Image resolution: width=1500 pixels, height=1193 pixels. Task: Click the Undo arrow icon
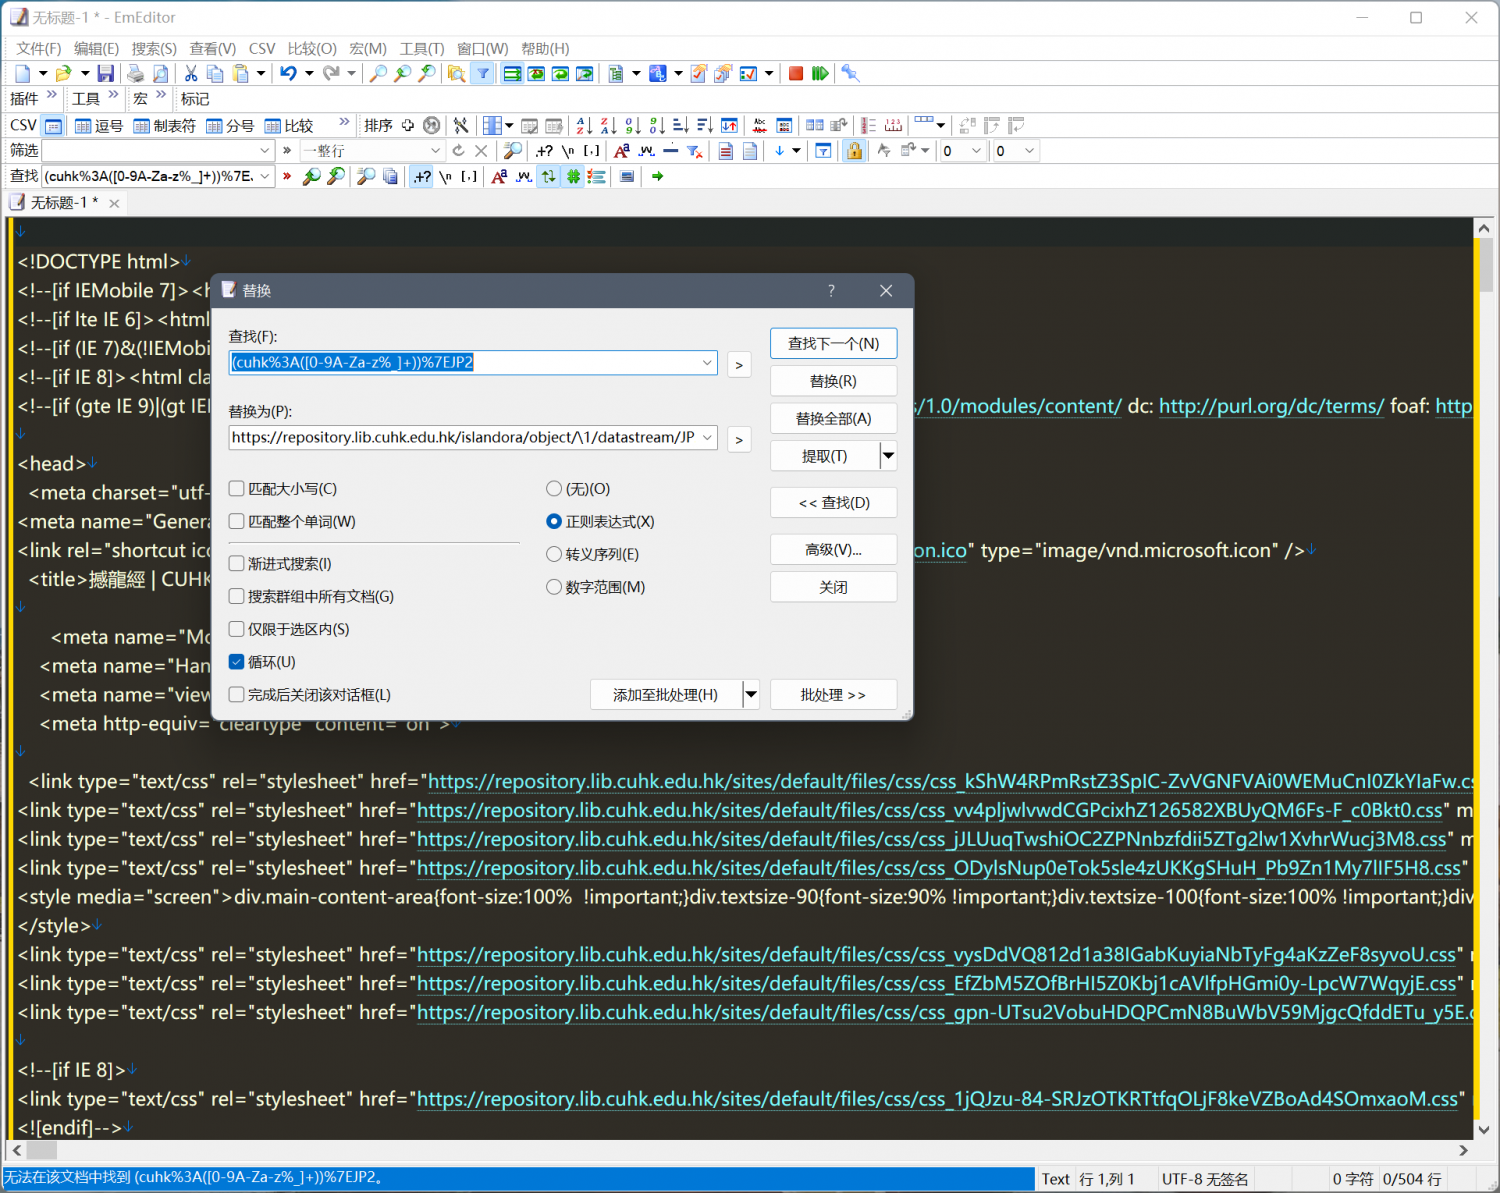pyautogui.click(x=288, y=73)
